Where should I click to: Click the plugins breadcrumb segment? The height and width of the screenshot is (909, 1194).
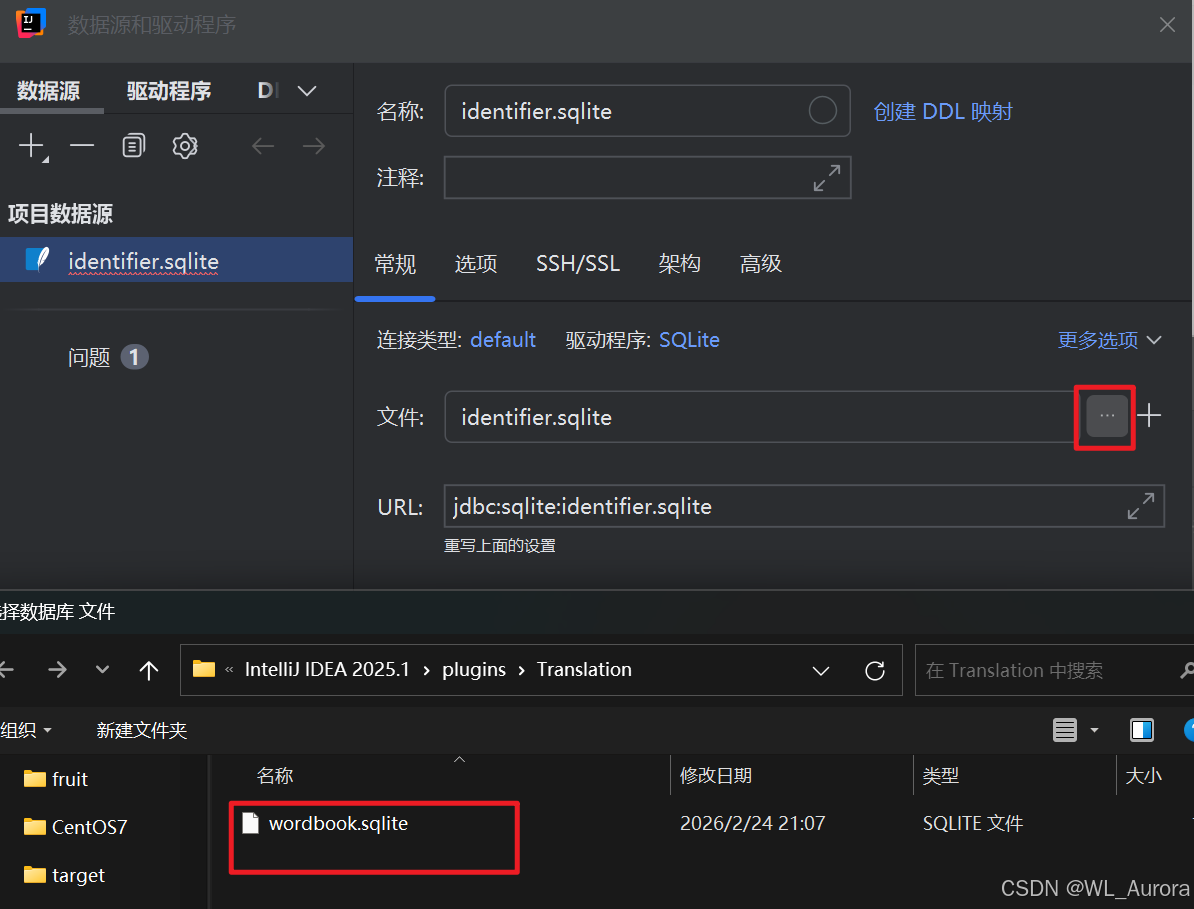coord(474,669)
